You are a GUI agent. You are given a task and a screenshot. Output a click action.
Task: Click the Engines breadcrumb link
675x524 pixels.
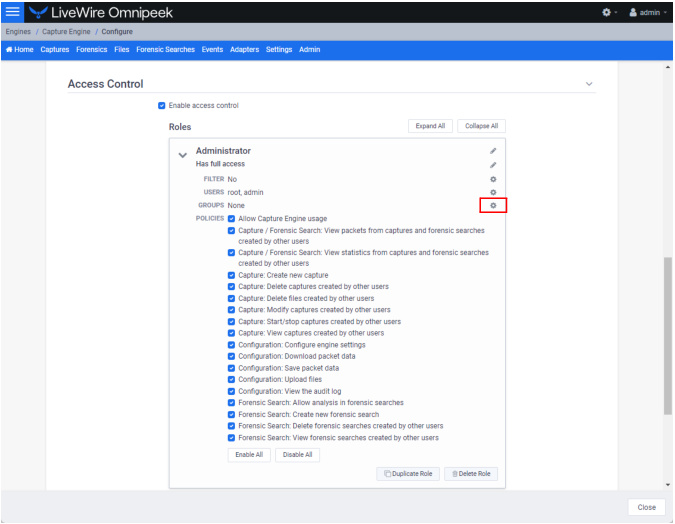[18, 32]
